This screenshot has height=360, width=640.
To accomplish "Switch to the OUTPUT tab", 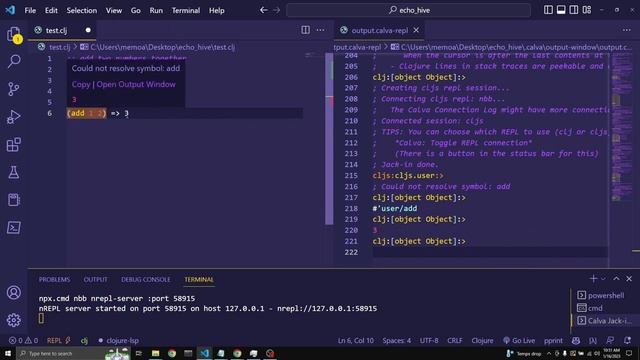I will [x=96, y=280].
